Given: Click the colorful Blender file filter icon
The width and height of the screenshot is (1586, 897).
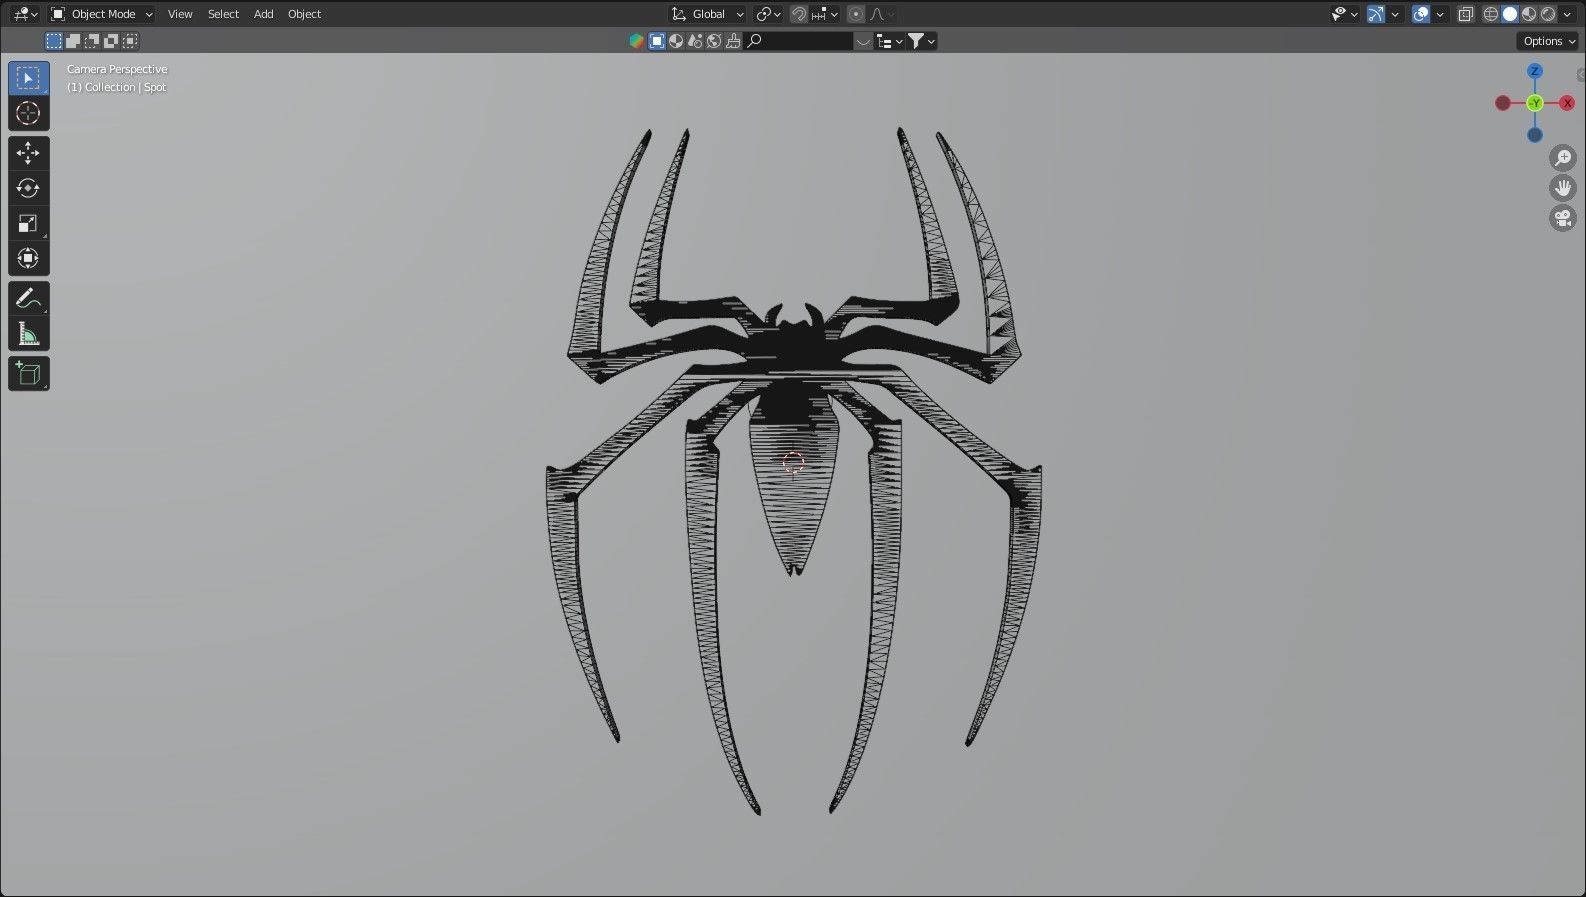Looking at the screenshot, I should (637, 41).
